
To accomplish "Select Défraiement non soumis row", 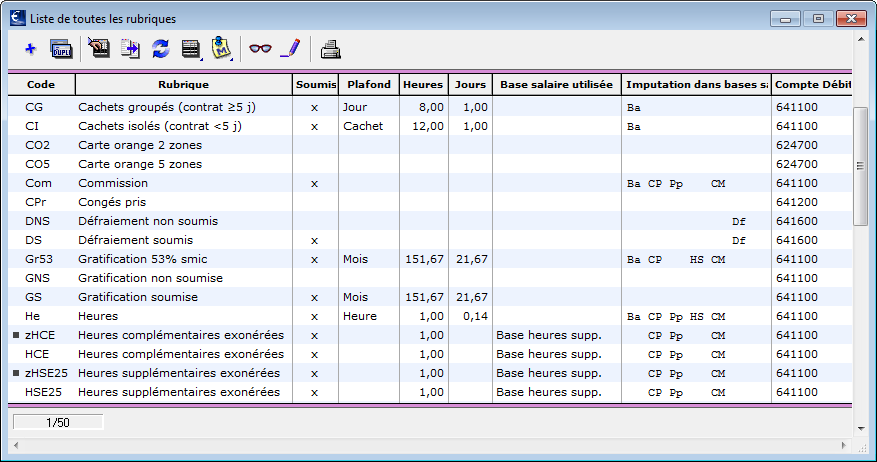I will coord(430,221).
